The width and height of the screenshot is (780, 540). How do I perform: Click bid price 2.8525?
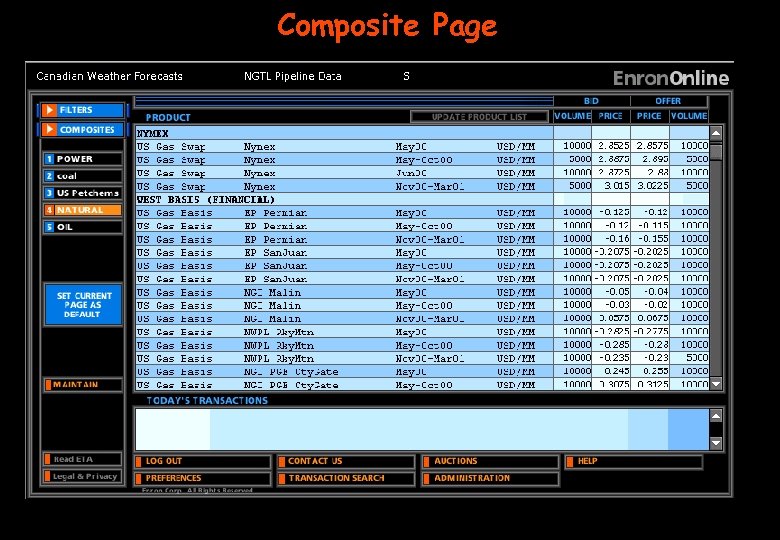pyautogui.click(x=611, y=146)
